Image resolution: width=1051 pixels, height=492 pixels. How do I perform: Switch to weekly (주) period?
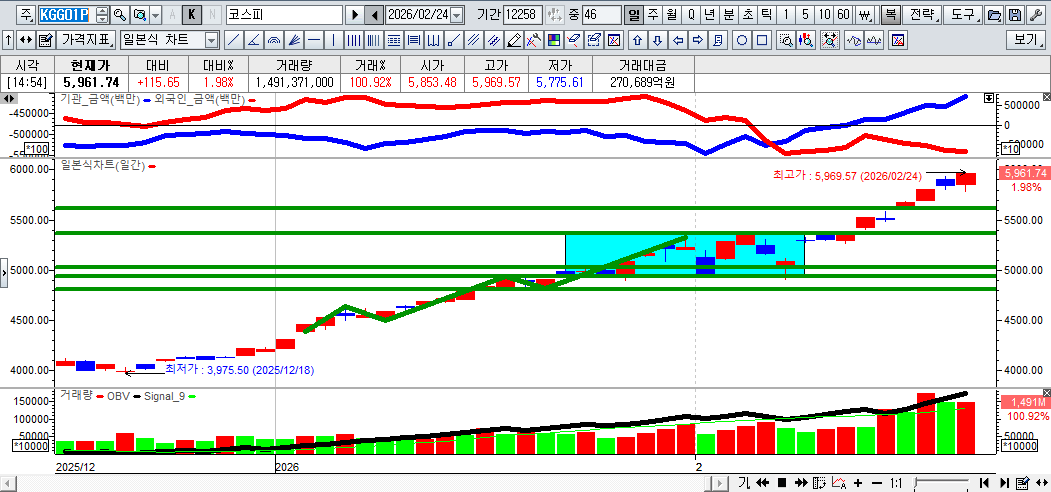click(x=652, y=15)
